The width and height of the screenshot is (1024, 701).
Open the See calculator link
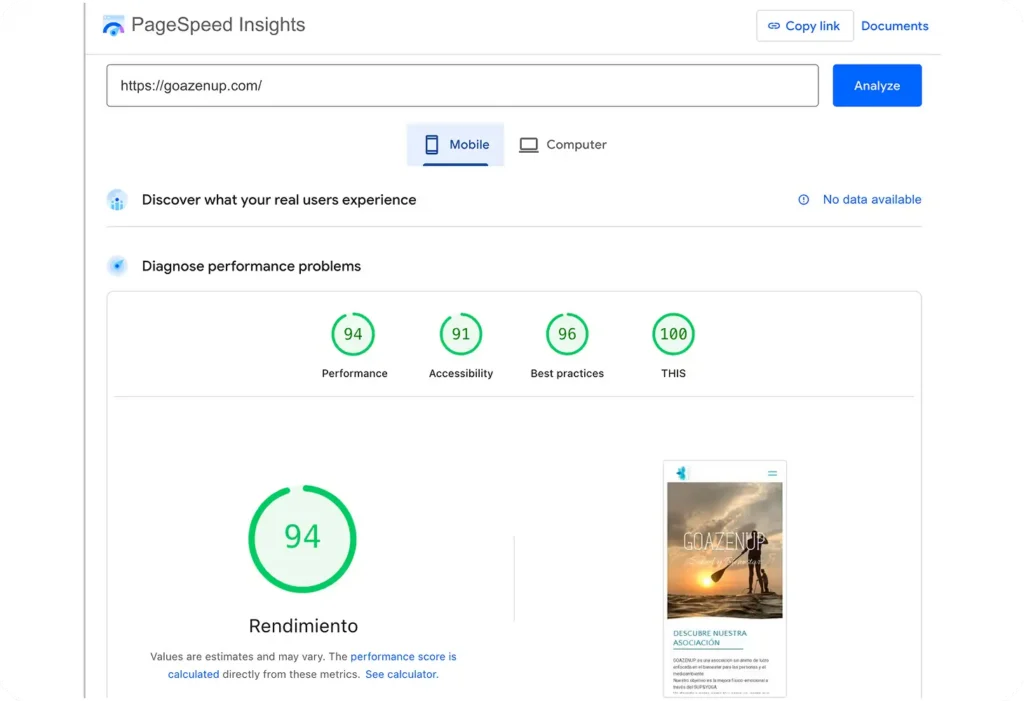(x=401, y=674)
